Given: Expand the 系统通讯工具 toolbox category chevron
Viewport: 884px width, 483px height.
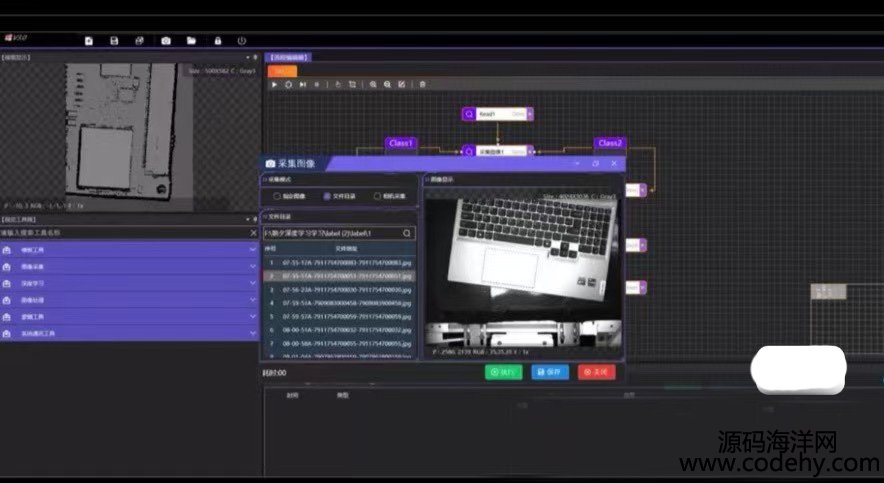Looking at the screenshot, I should pyautogui.click(x=253, y=333).
